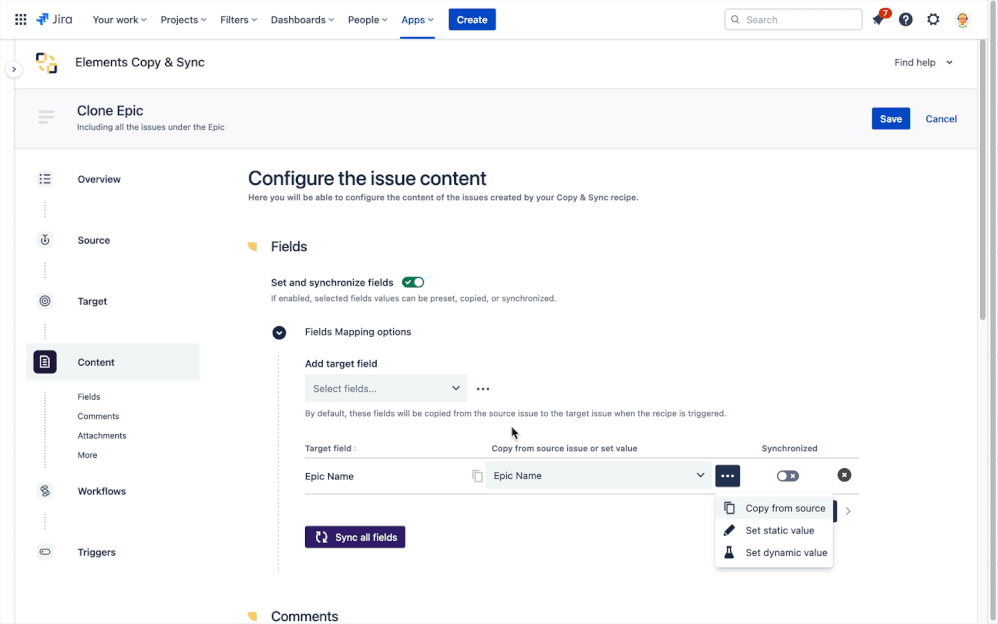Choose Set static value option

[x=774, y=530]
